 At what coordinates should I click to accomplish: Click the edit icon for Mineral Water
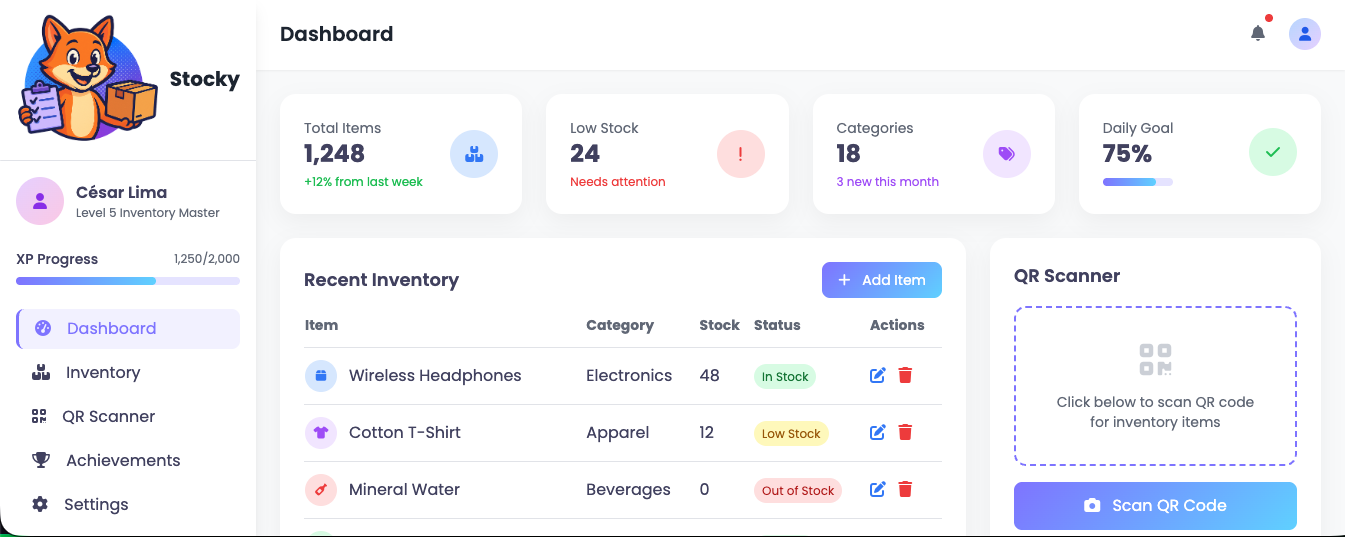(x=878, y=490)
